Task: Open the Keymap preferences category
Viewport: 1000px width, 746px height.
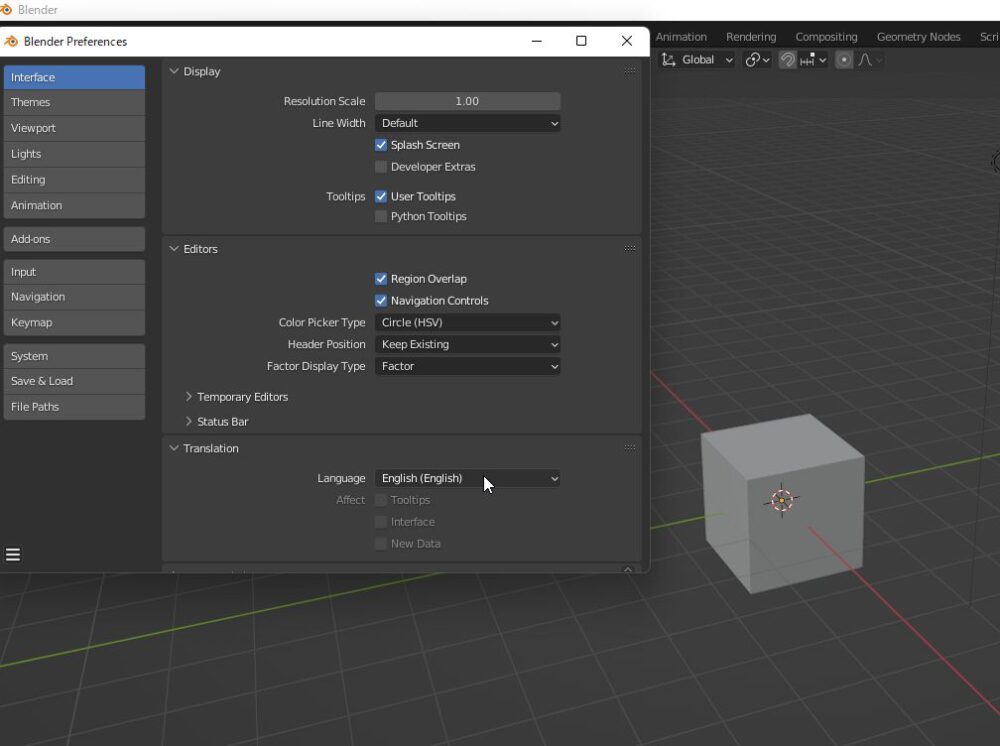Action: click(74, 323)
